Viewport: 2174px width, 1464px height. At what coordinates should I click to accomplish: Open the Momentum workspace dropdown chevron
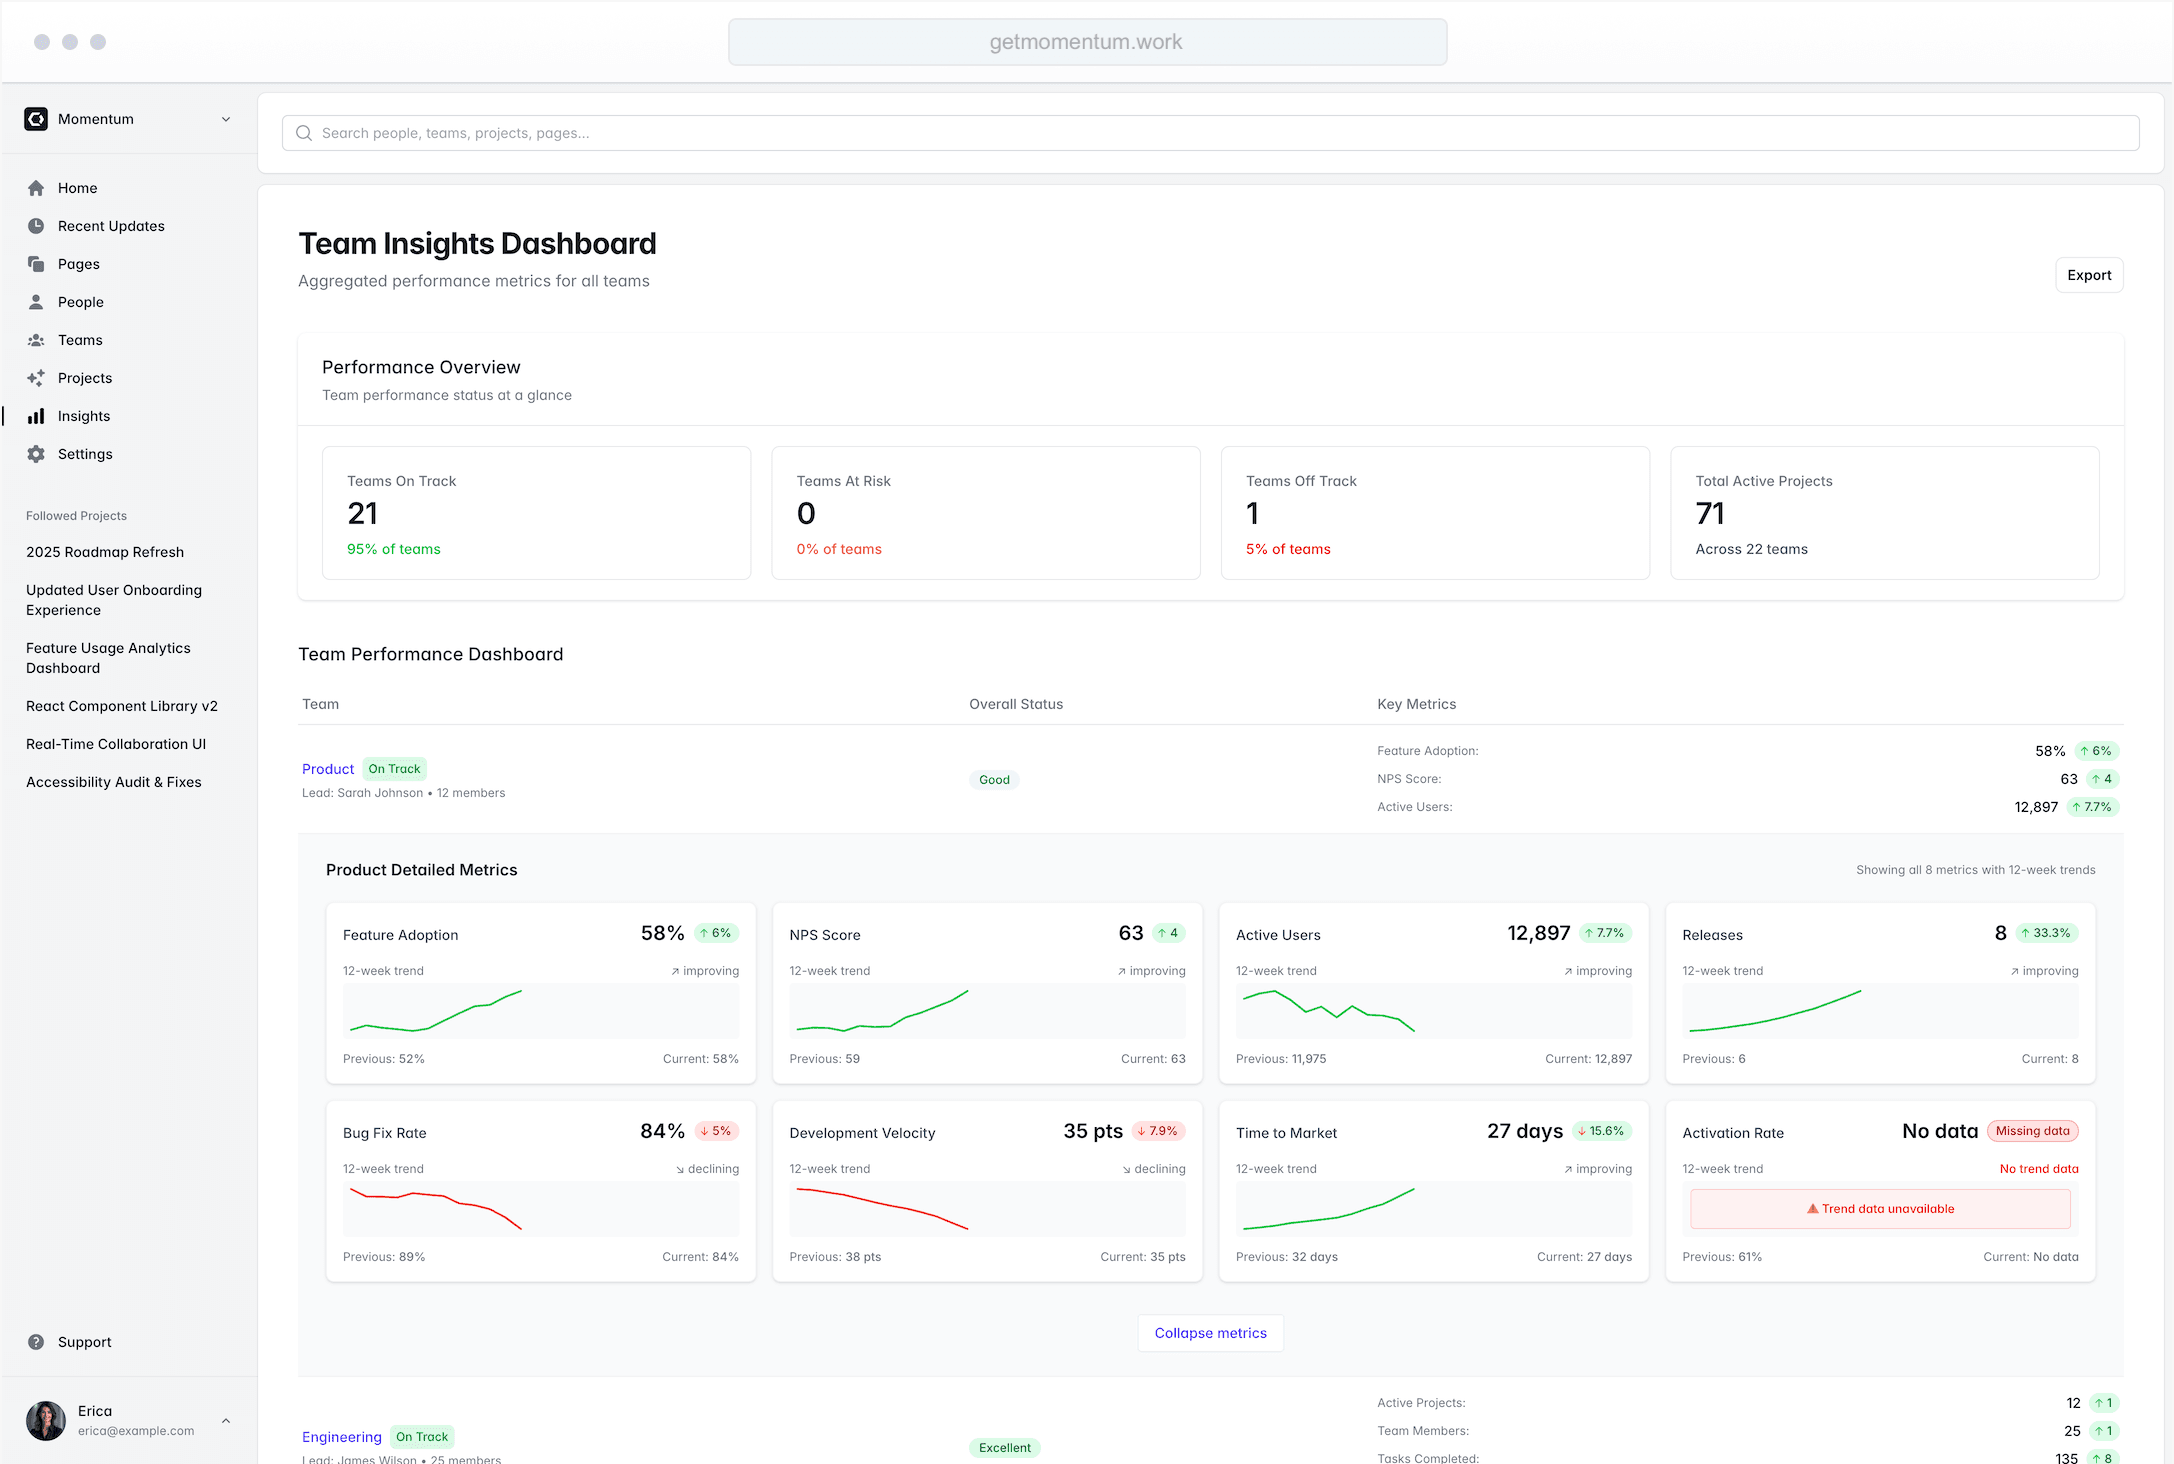(226, 119)
